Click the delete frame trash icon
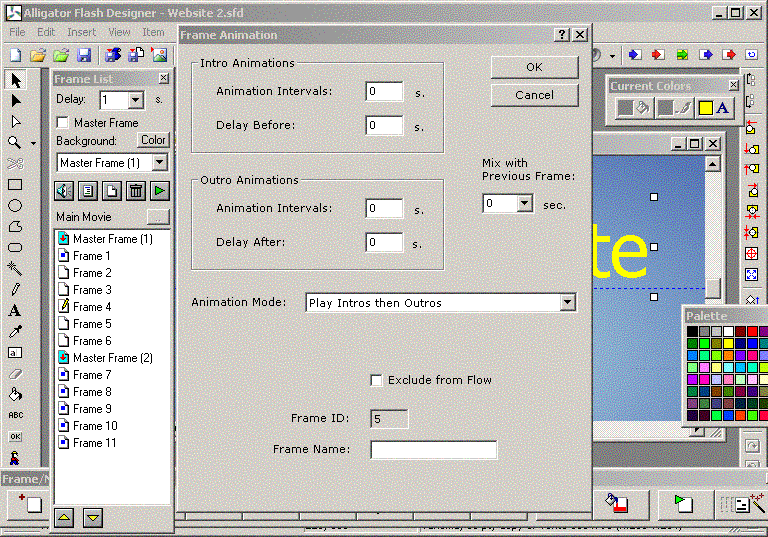Image resolution: width=768 pixels, height=537 pixels. click(x=136, y=191)
